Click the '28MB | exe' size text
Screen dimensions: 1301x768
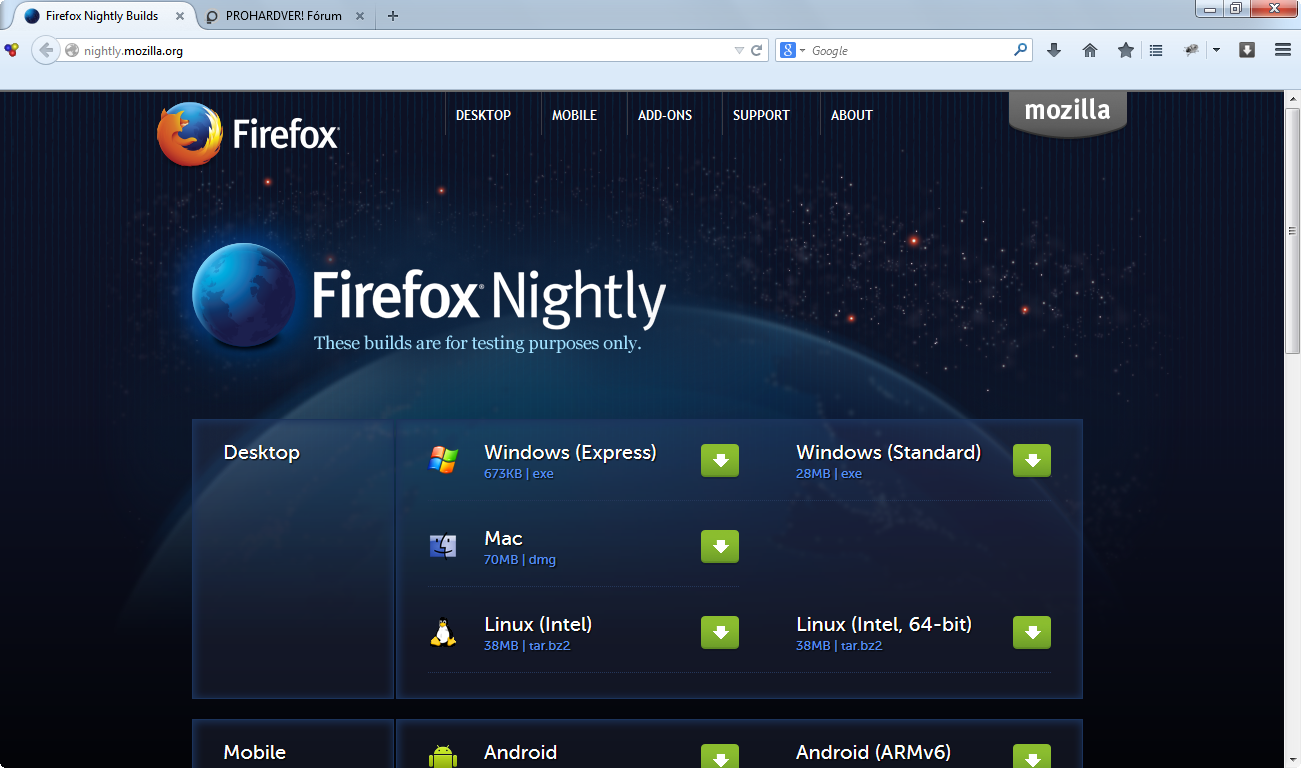829,474
